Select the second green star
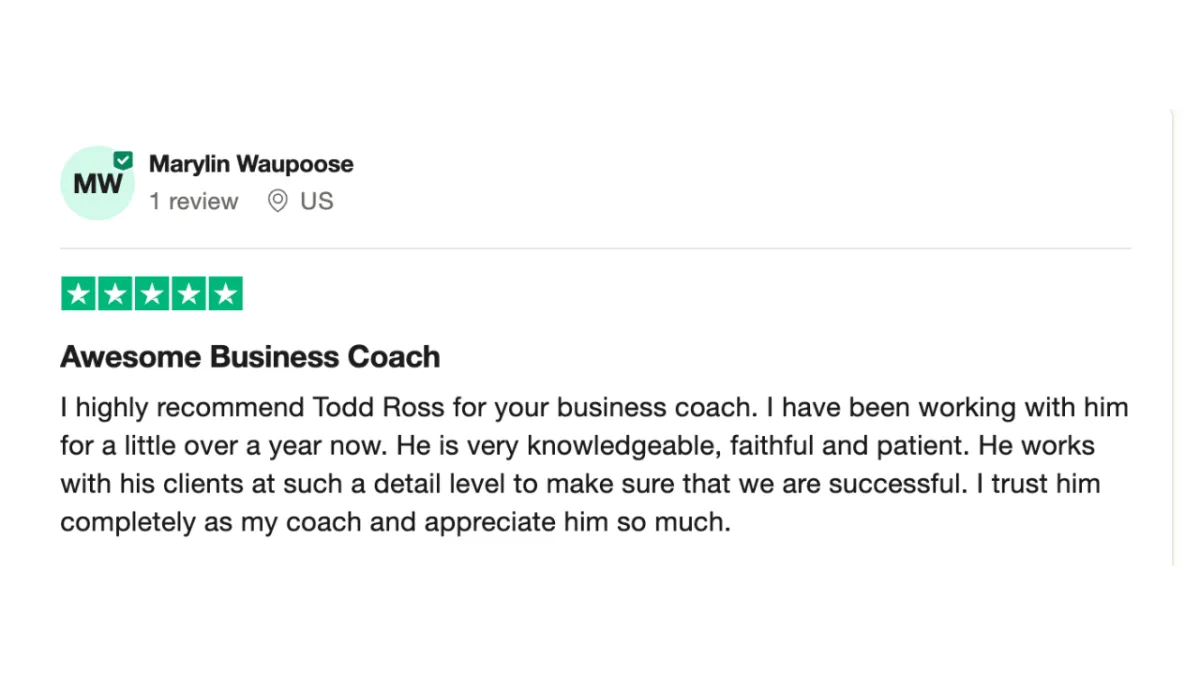 [x=115, y=294]
